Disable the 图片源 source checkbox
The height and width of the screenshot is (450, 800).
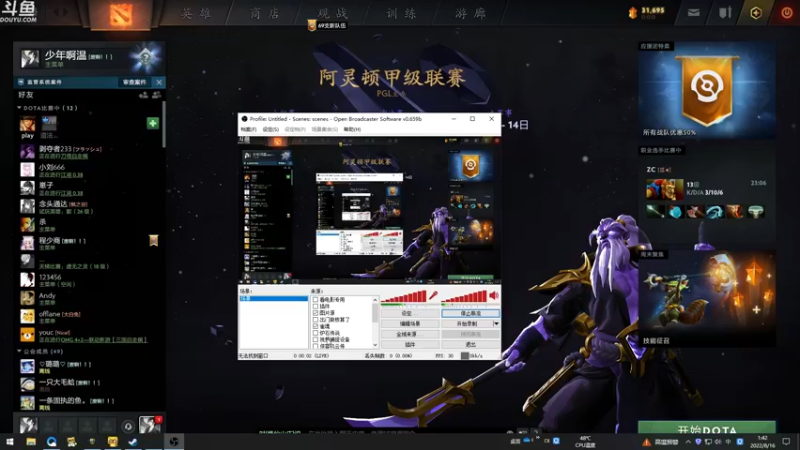tap(315, 313)
